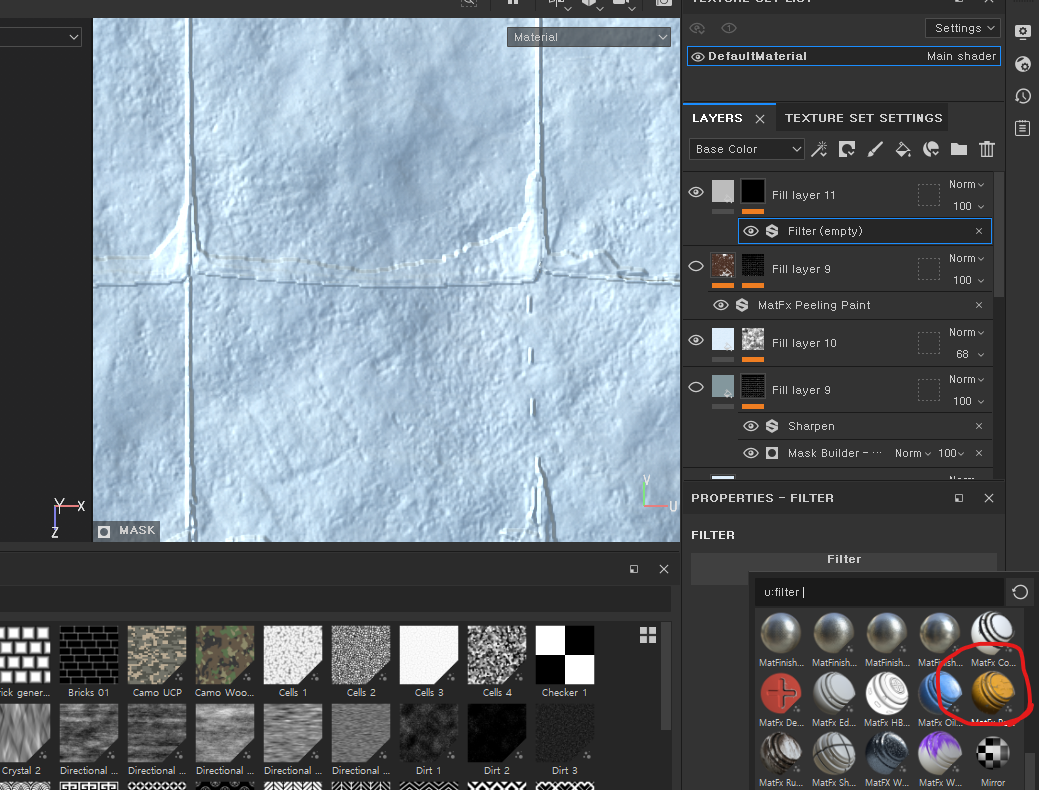Image resolution: width=1039 pixels, height=790 pixels.
Task: Toggle visibility of brown-thumbnail Fill layer 9
Action: coord(696,266)
